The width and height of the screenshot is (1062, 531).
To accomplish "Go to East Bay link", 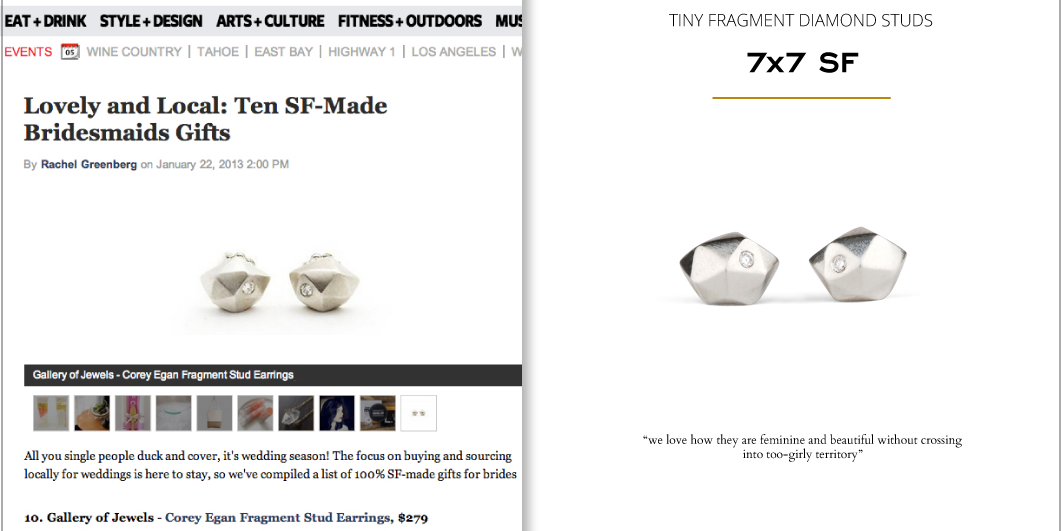I will [283, 52].
